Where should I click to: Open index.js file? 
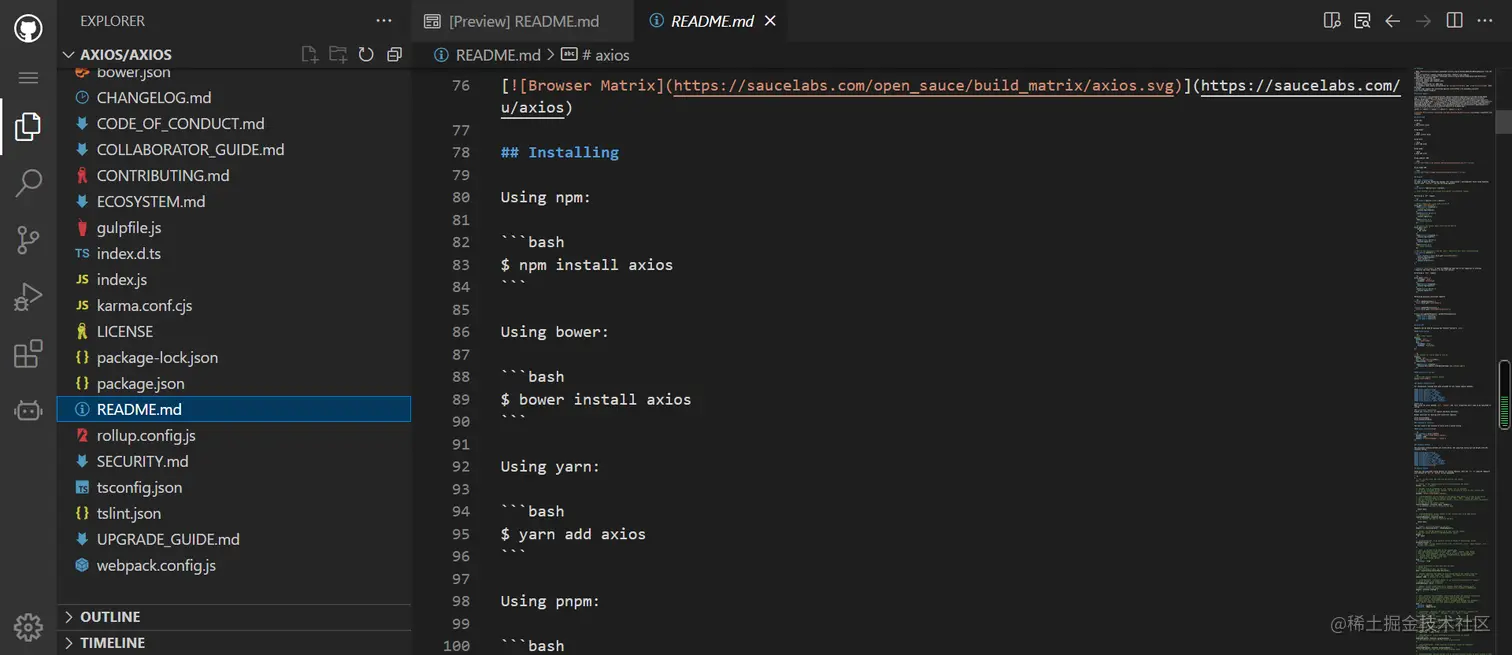[x=234, y=280]
